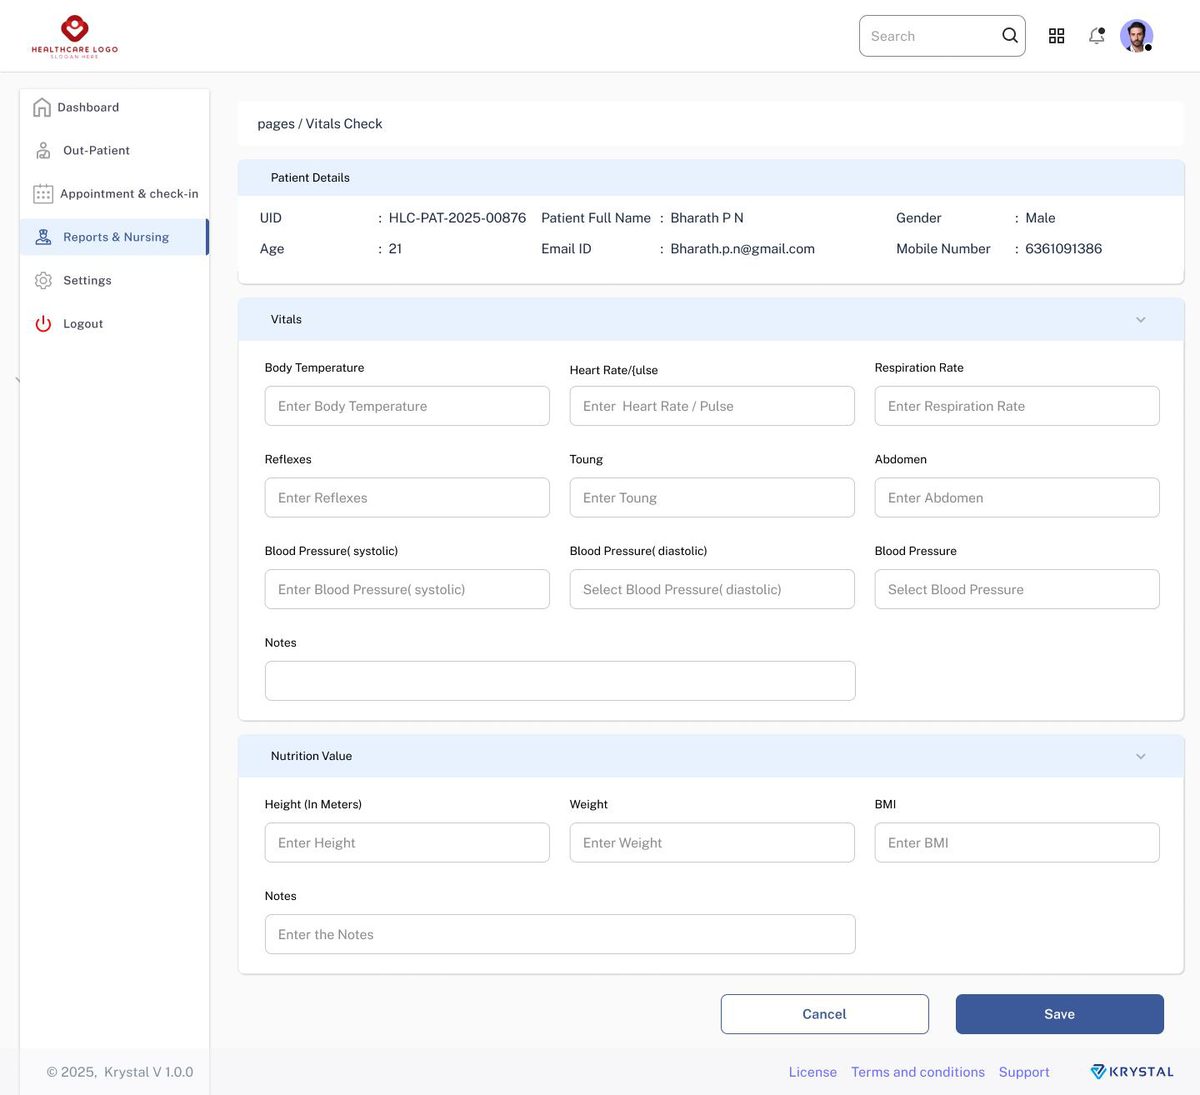Click the Respiration Rate field
Image resolution: width=1200 pixels, height=1095 pixels.
[1017, 406]
